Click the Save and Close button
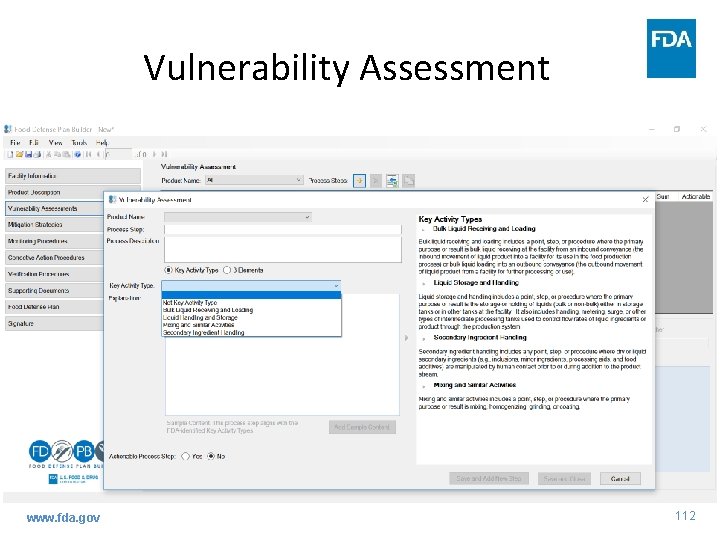This screenshot has height=540, width=720. [x=564, y=478]
